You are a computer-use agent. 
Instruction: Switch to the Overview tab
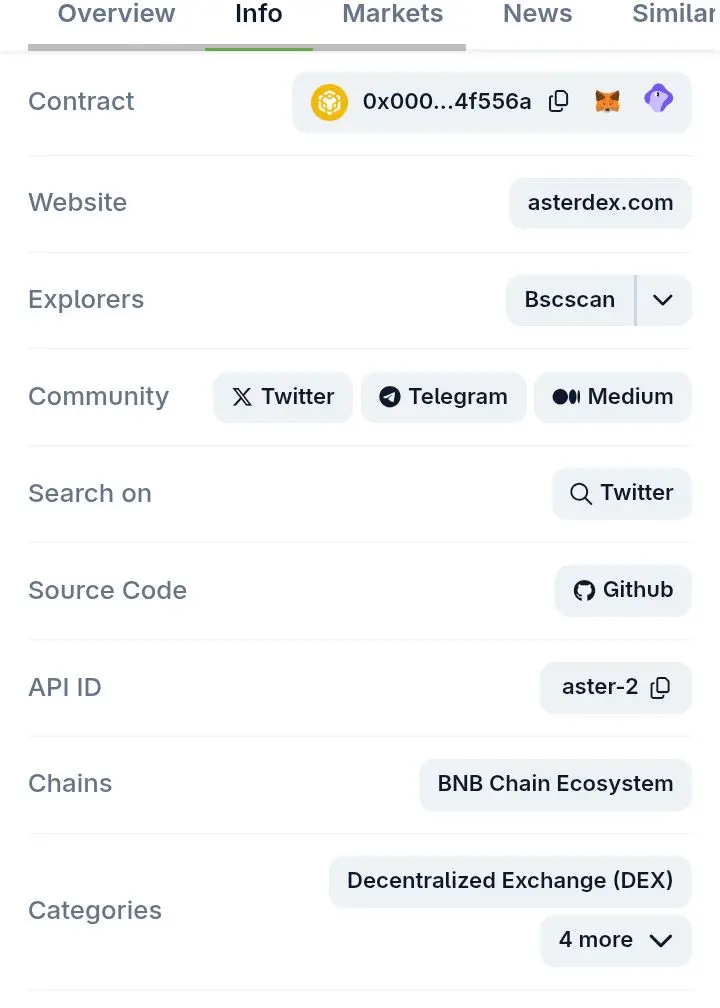(x=116, y=15)
